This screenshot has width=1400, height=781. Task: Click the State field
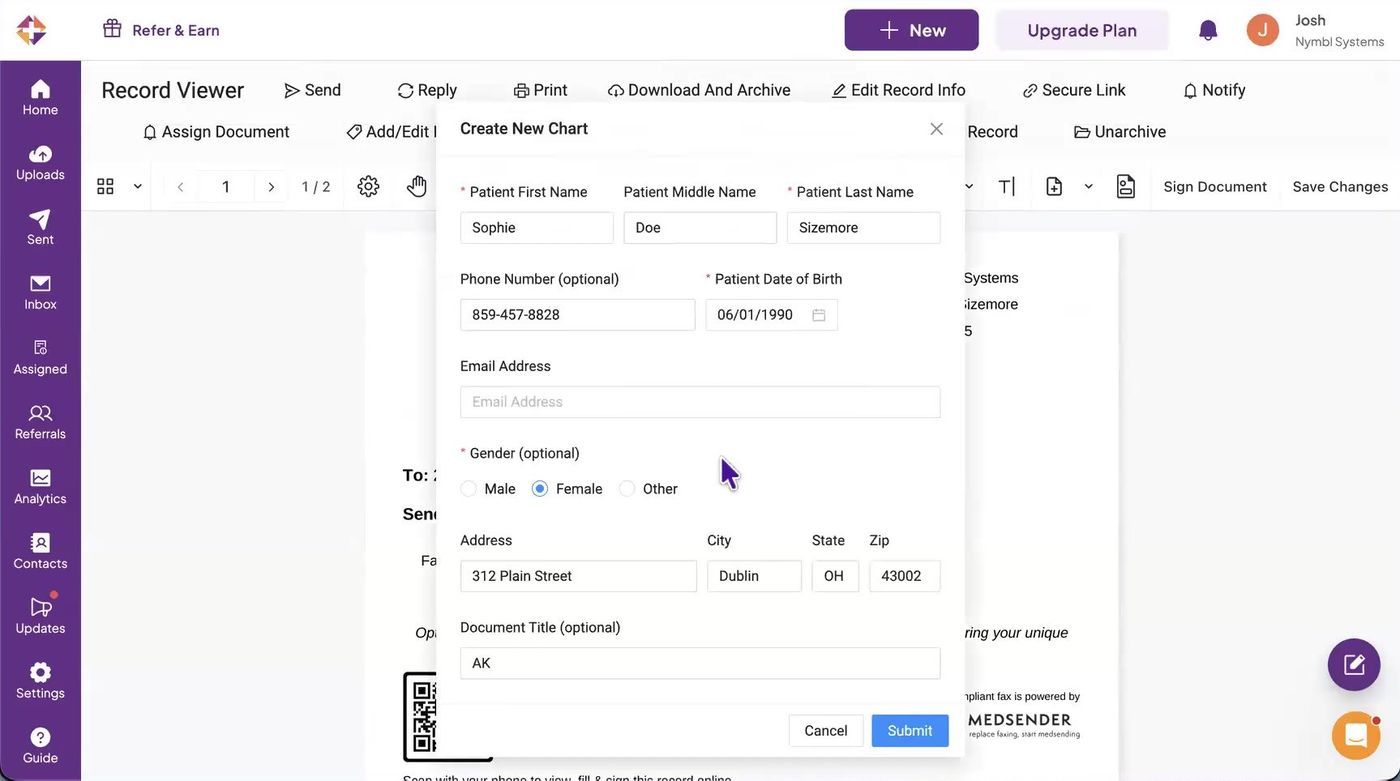pos(836,576)
